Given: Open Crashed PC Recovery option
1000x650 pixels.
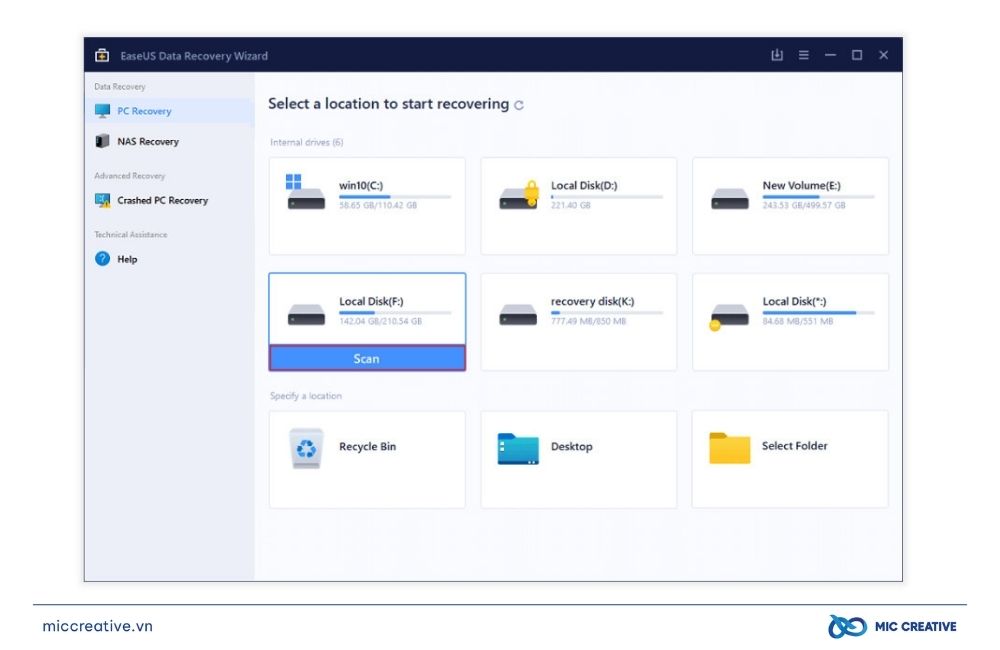Looking at the screenshot, I should [169, 200].
